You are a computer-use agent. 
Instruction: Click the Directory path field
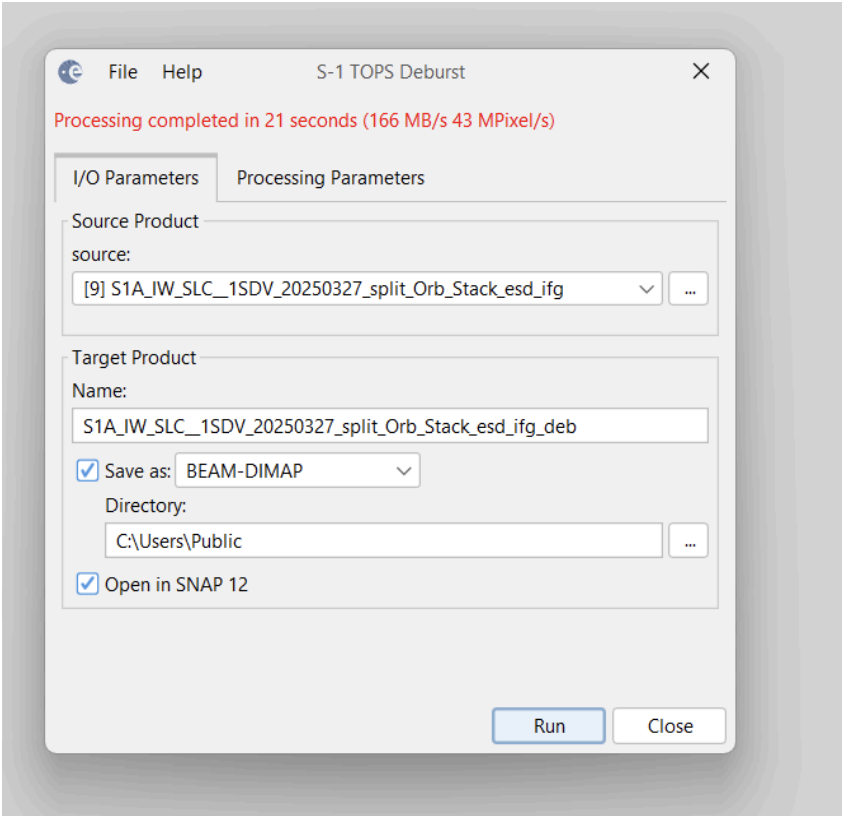coord(383,541)
